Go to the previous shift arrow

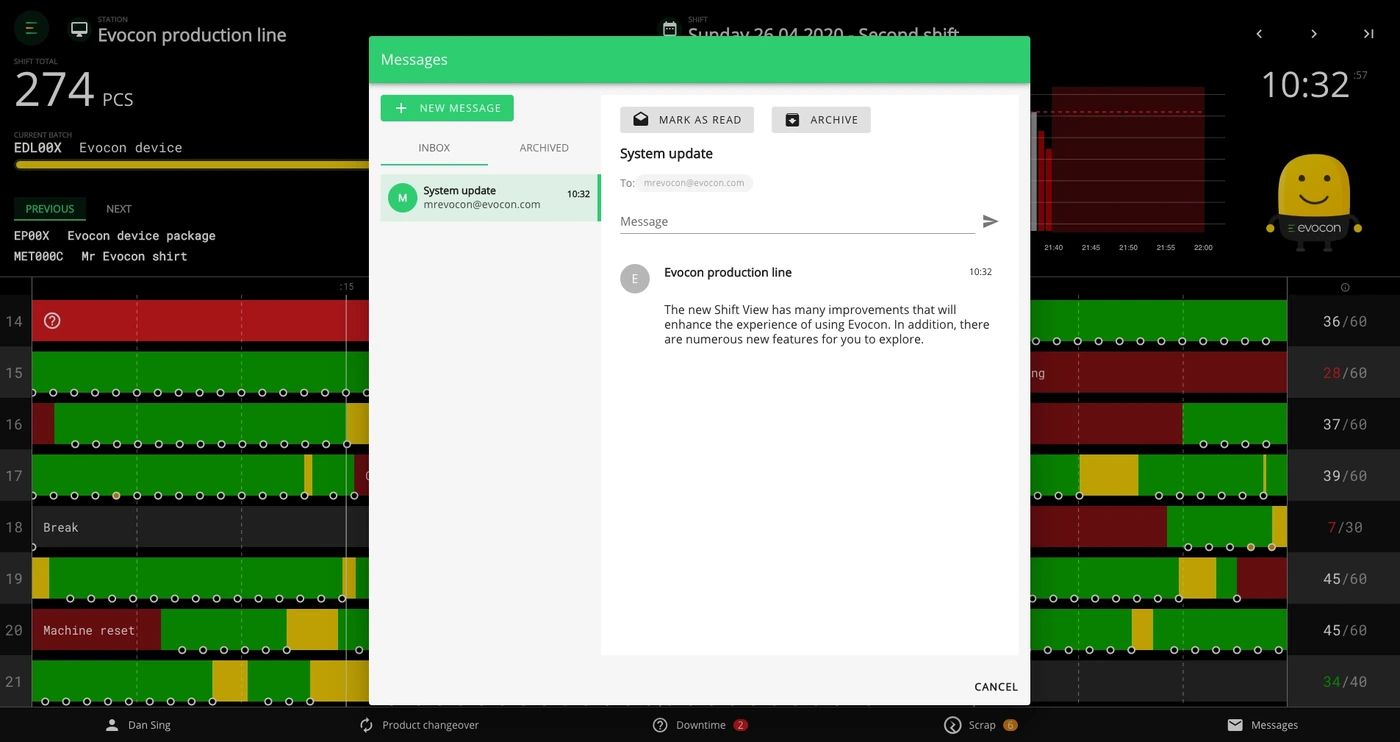pyautogui.click(x=1259, y=34)
